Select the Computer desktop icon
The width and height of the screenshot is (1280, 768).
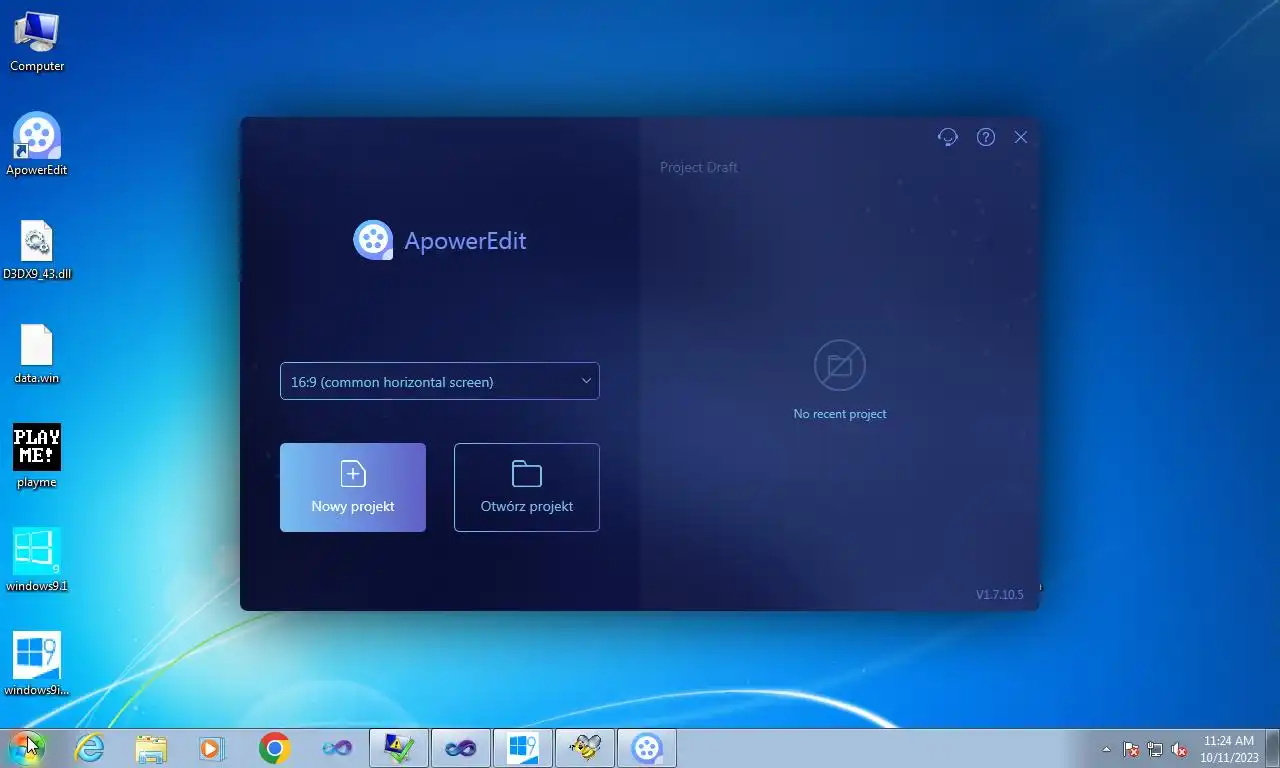pyautogui.click(x=37, y=42)
